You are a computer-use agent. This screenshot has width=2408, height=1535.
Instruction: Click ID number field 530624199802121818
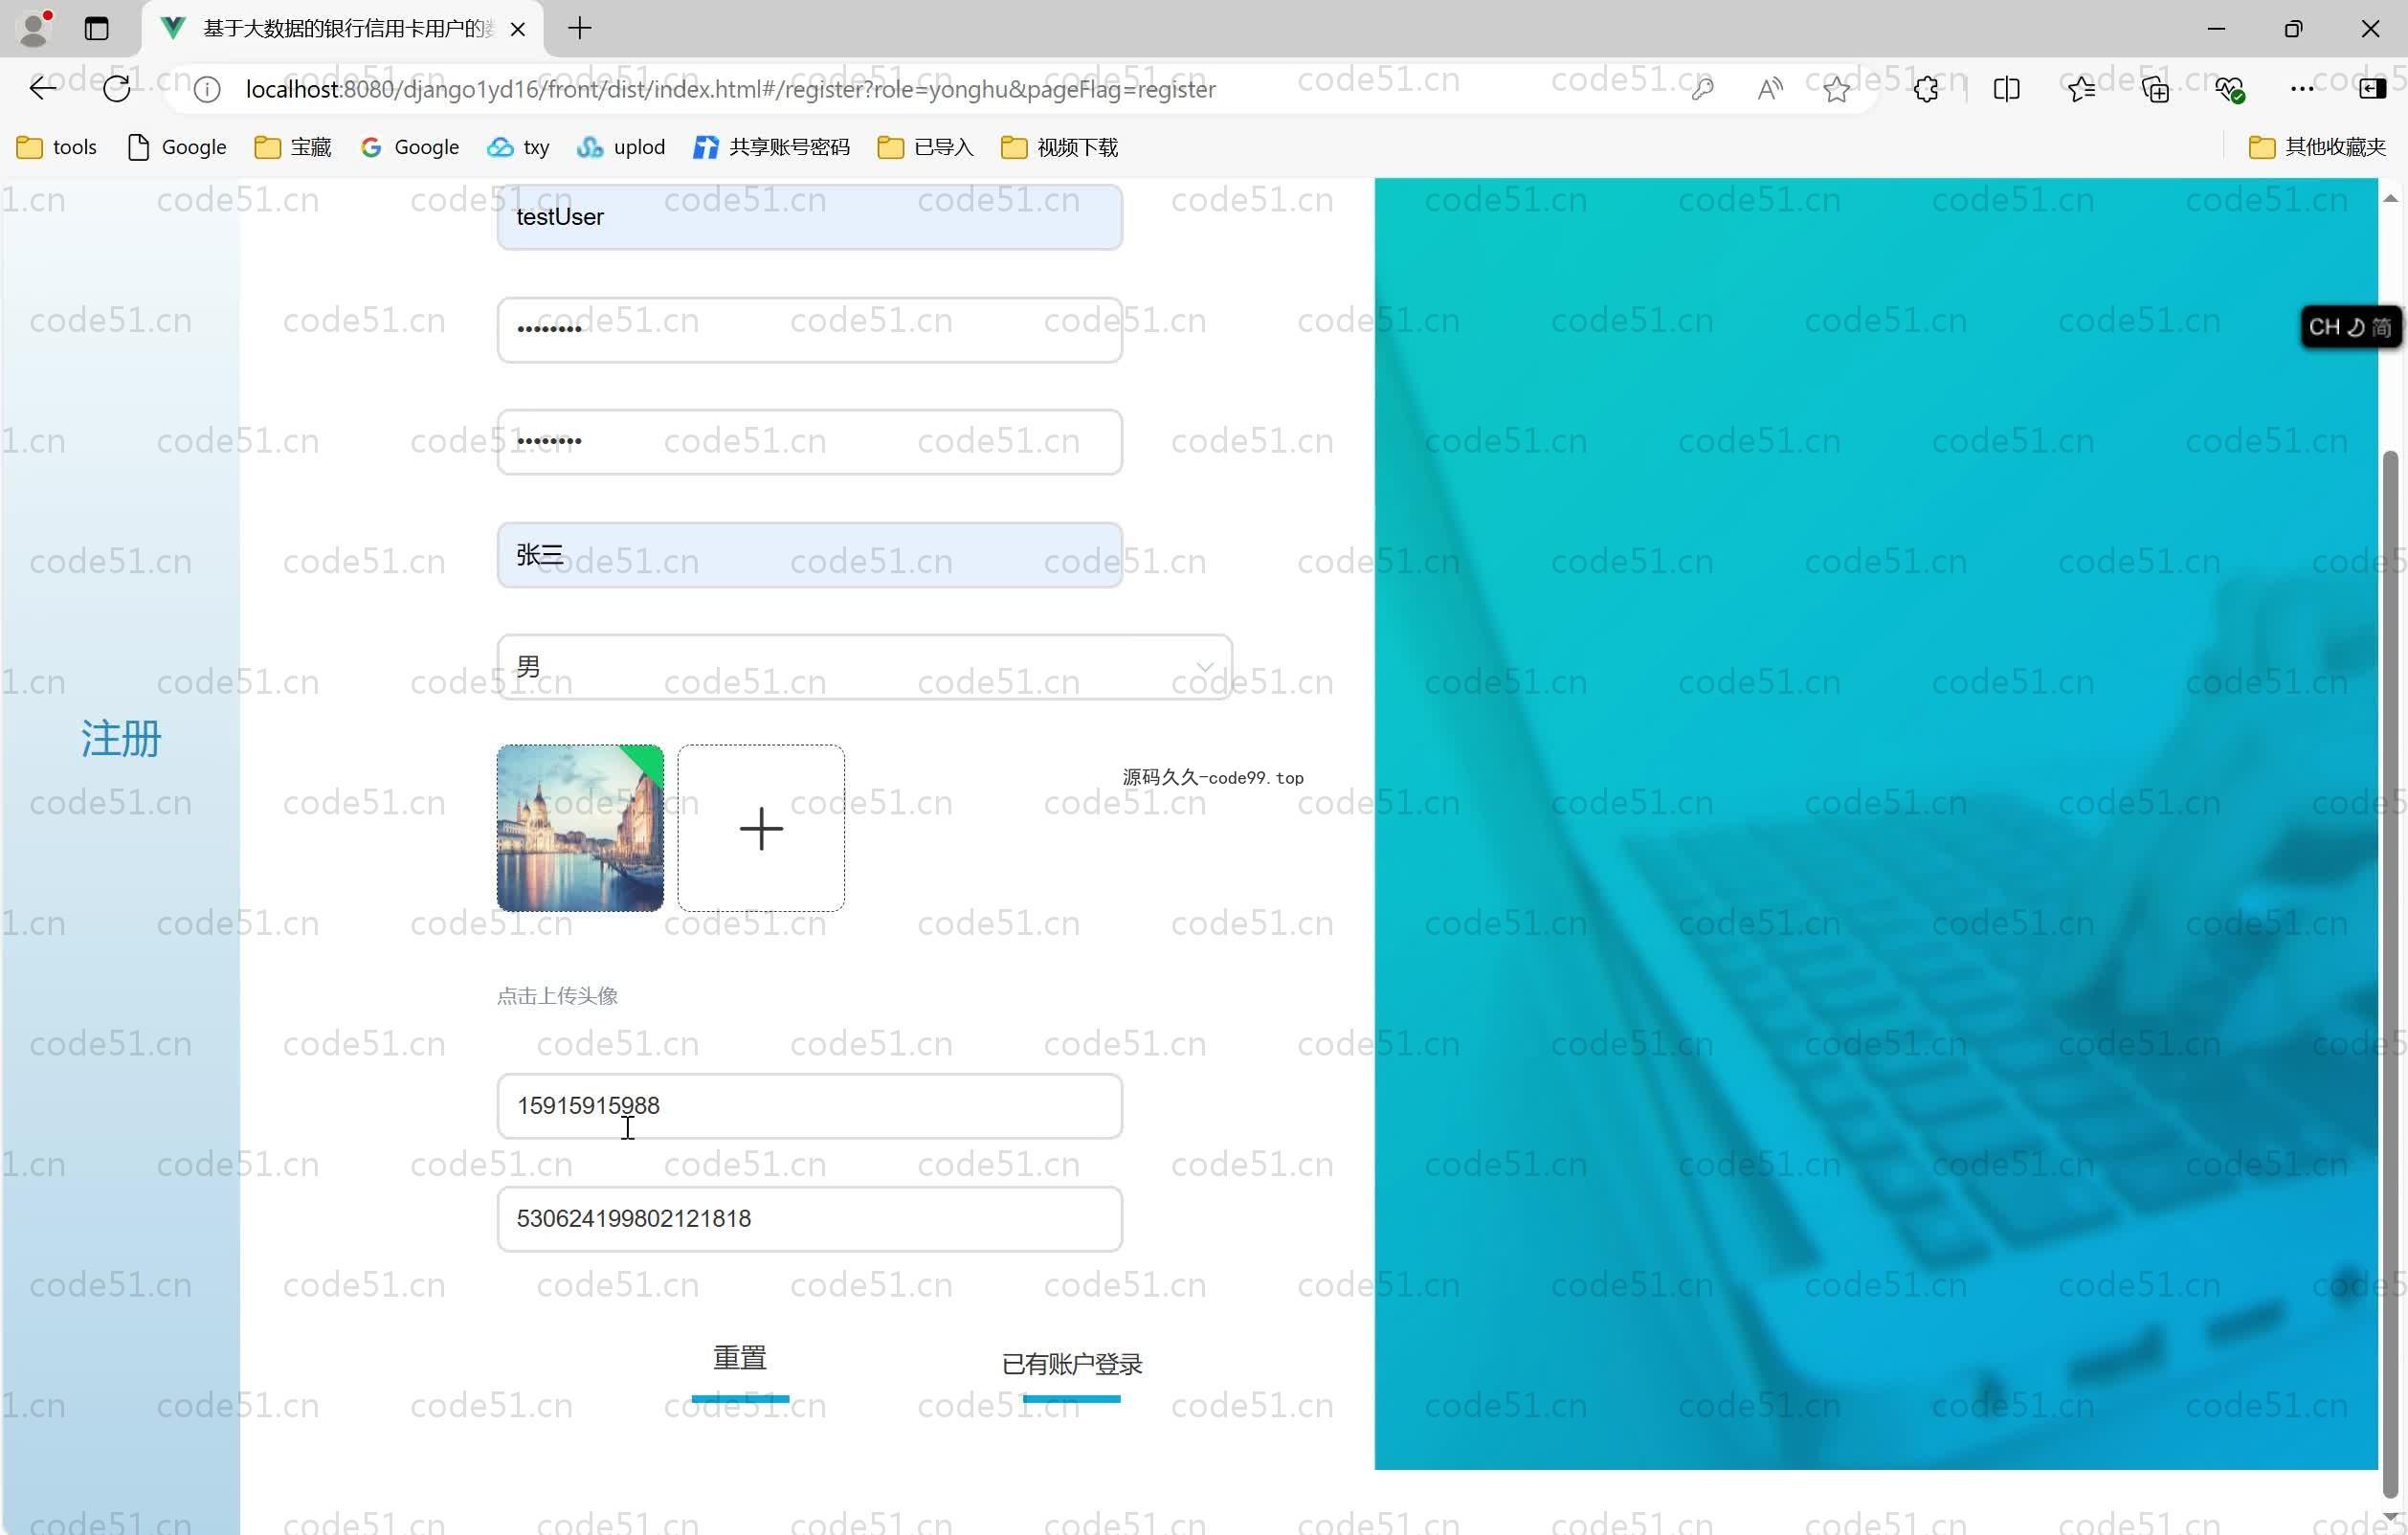click(x=809, y=1218)
